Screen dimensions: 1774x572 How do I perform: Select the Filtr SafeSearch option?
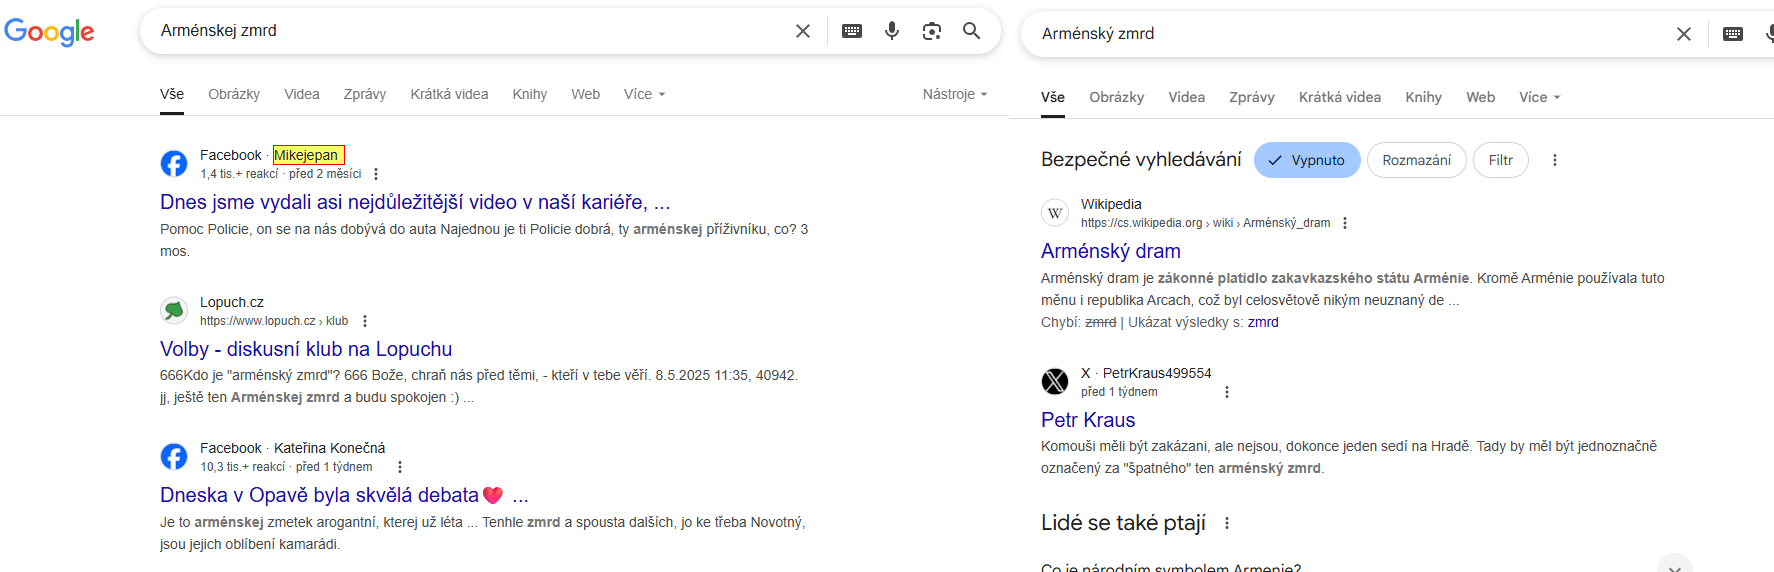pyautogui.click(x=1500, y=160)
